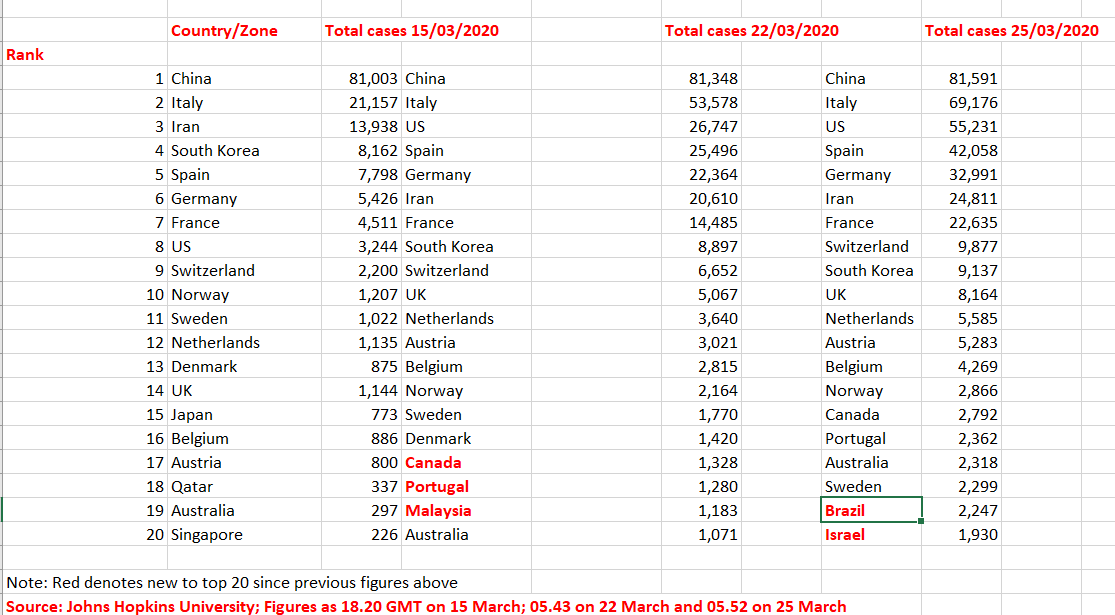
Task: Select the cell with 8,164
Action: 961,294
